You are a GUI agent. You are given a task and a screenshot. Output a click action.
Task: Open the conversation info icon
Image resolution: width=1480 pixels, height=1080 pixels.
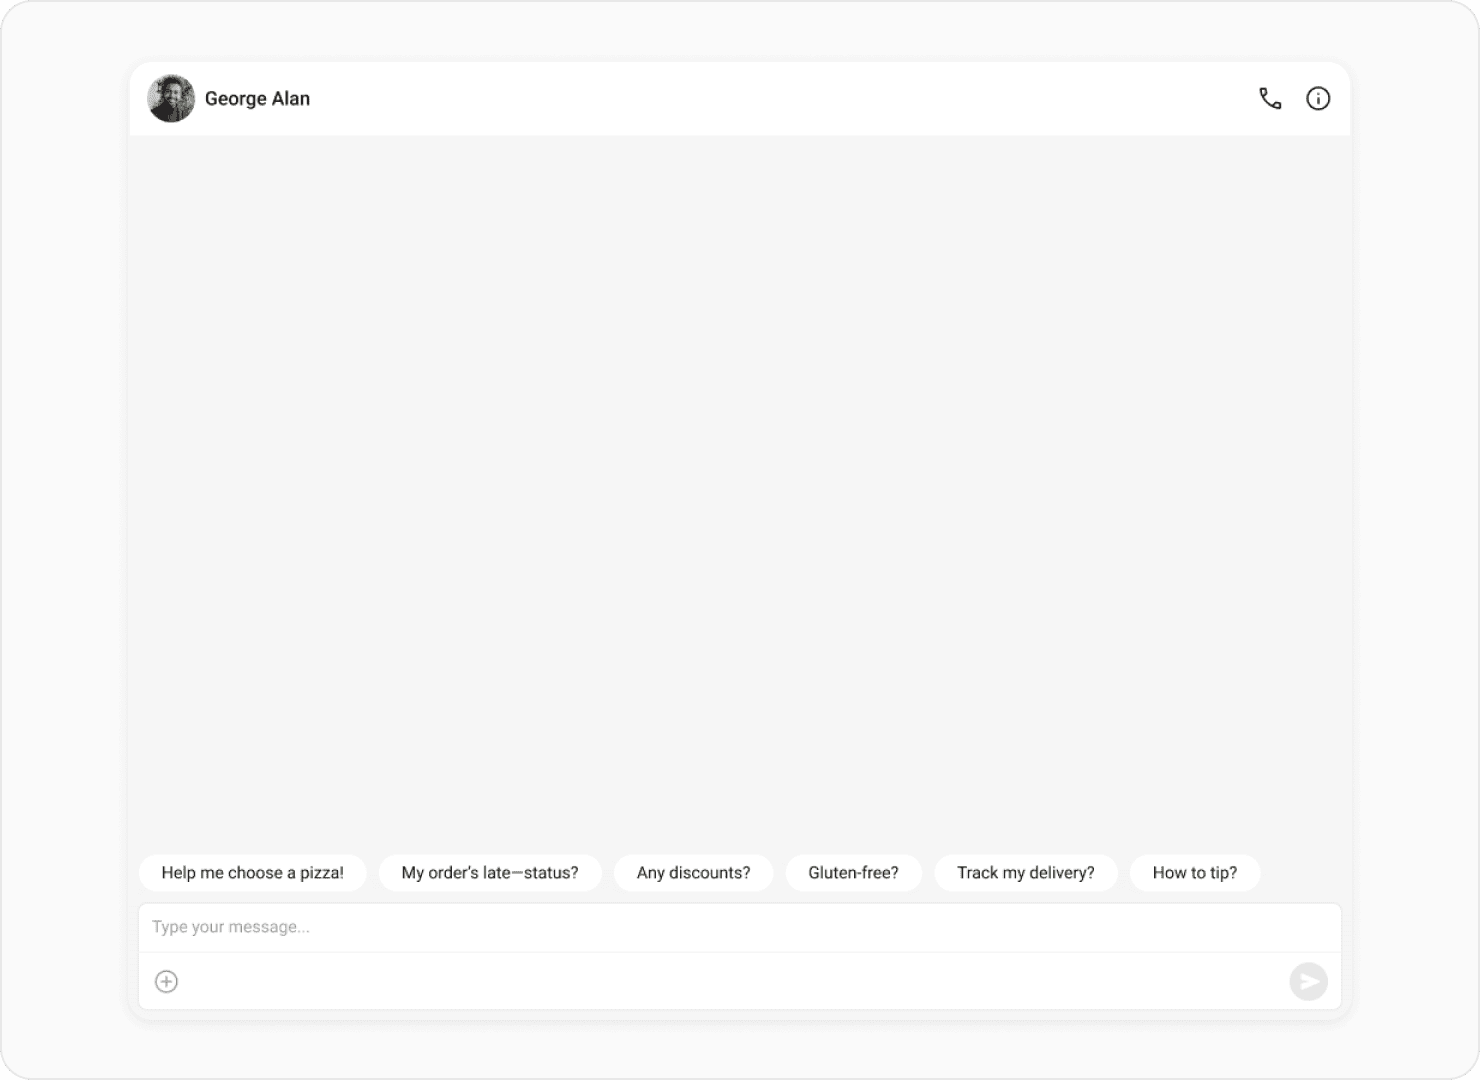pyautogui.click(x=1318, y=98)
